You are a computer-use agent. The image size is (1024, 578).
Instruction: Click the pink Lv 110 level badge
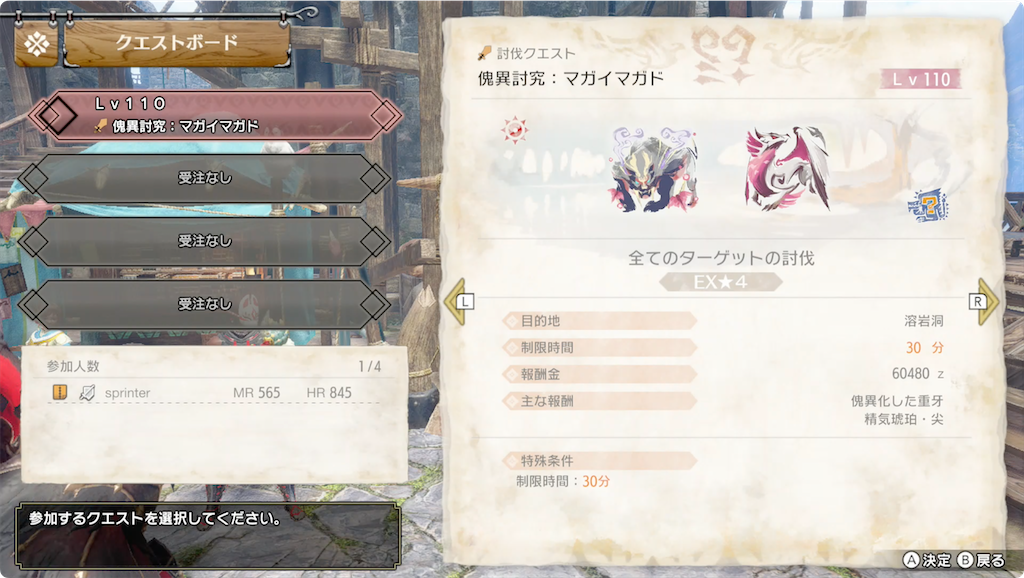click(921, 80)
